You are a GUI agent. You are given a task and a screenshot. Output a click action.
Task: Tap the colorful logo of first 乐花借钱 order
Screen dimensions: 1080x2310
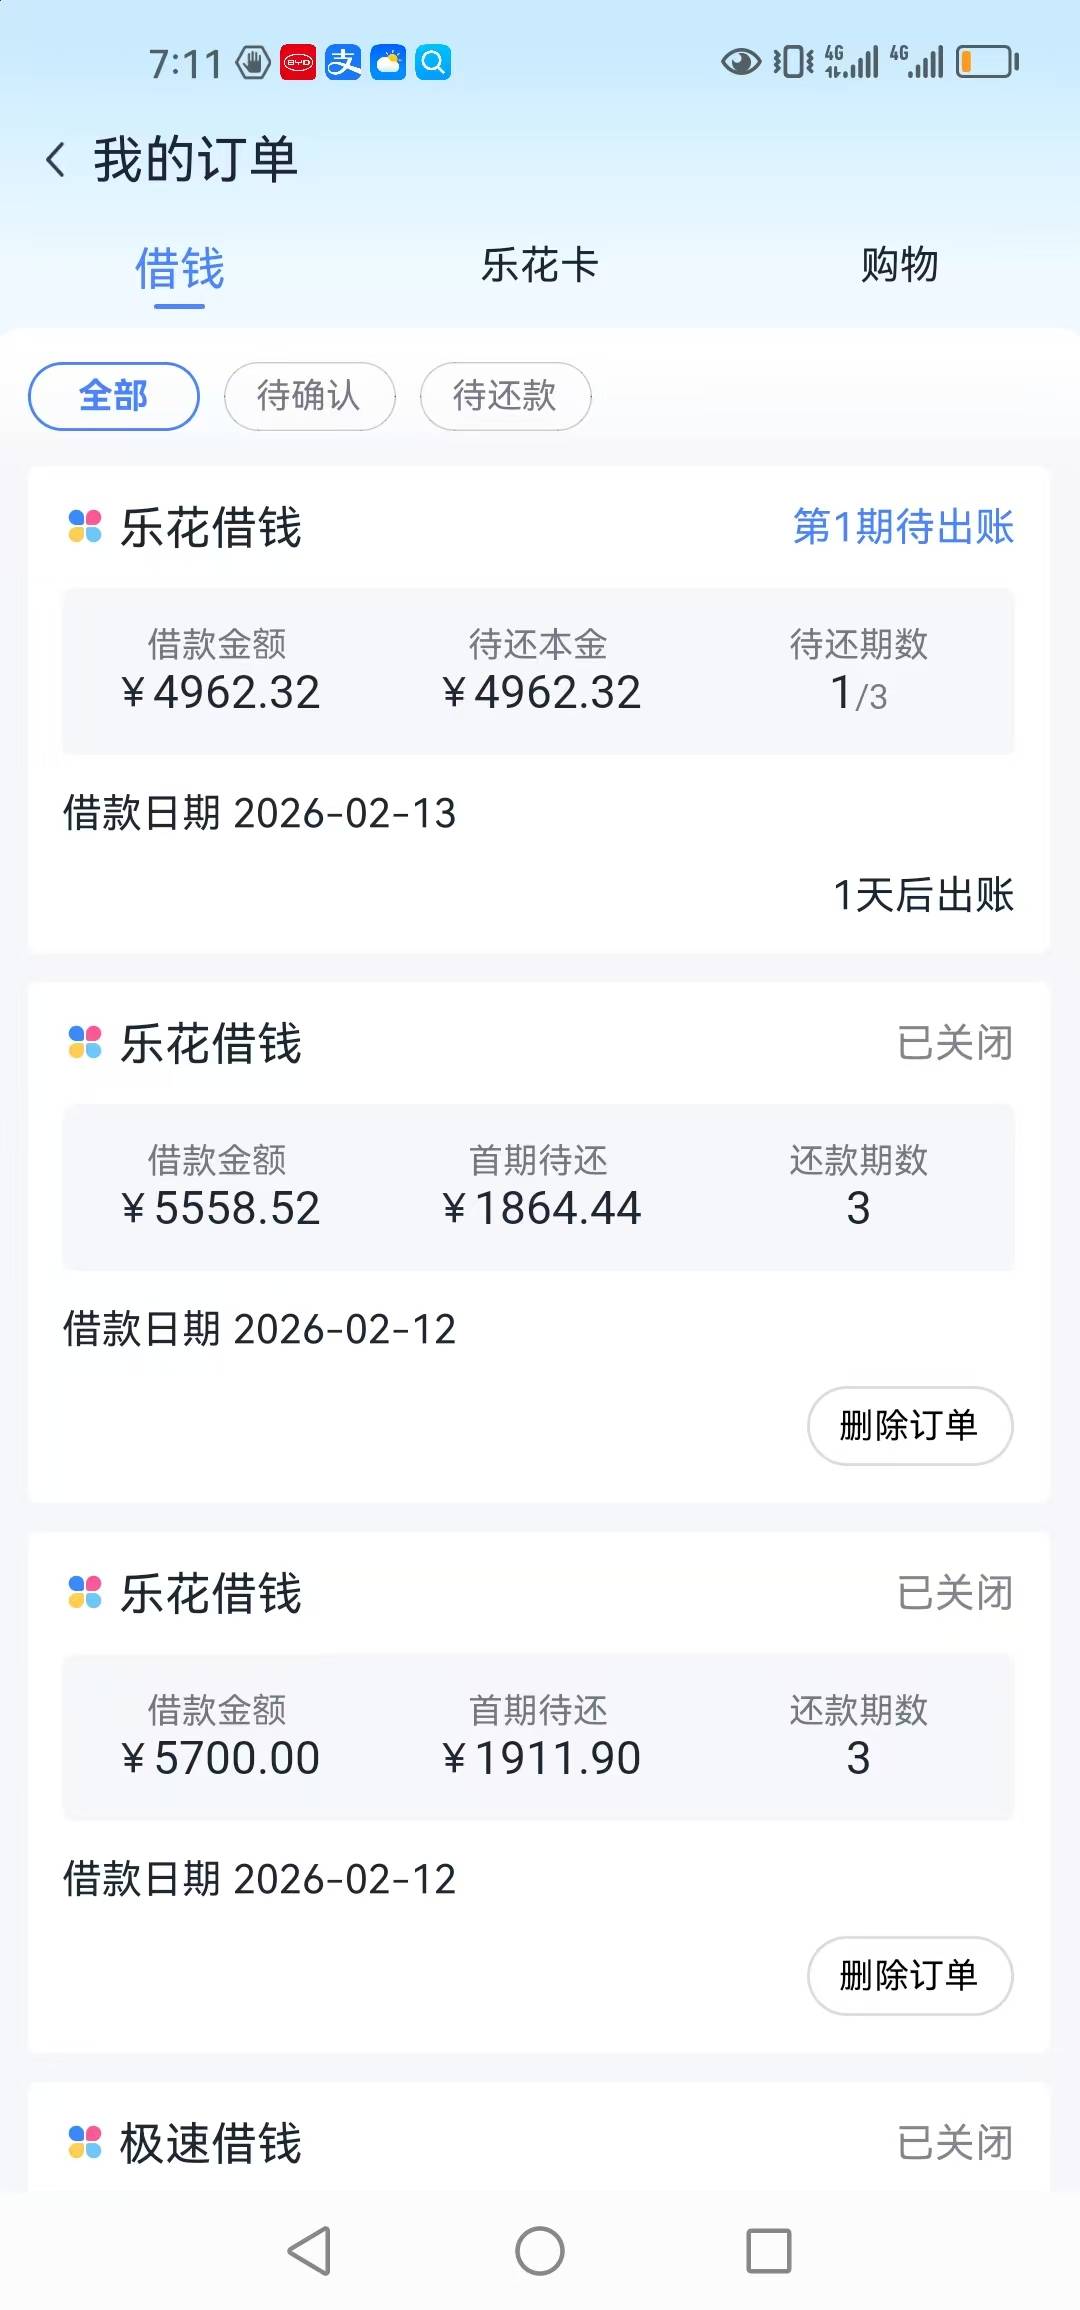tap(85, 526)
